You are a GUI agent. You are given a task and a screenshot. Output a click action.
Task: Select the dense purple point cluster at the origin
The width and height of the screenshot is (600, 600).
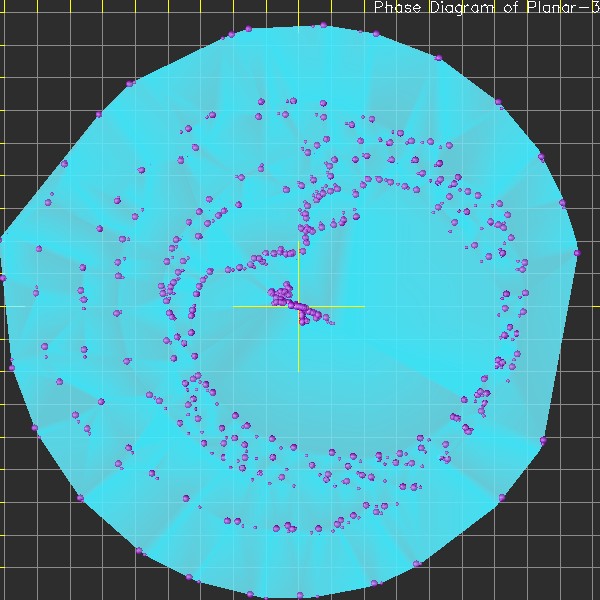[x=284, y=295]
